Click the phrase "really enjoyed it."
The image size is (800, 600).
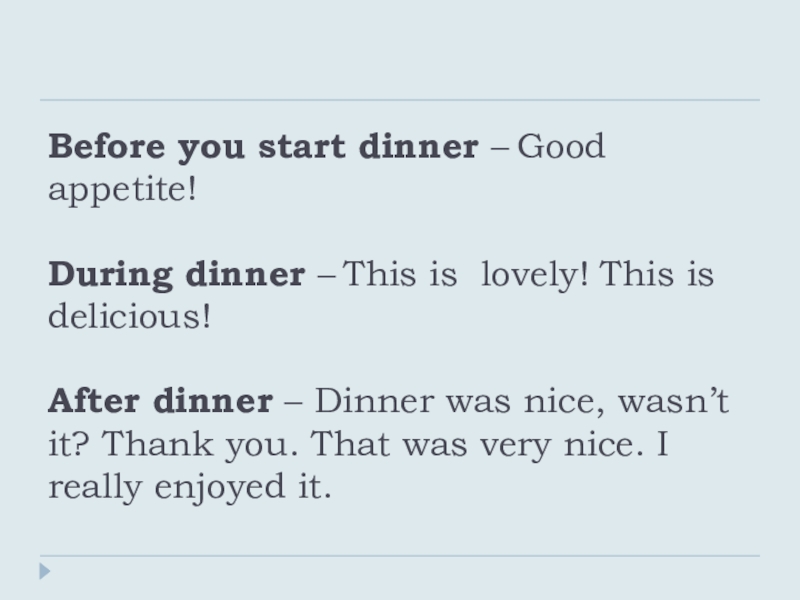pos(189,487)
